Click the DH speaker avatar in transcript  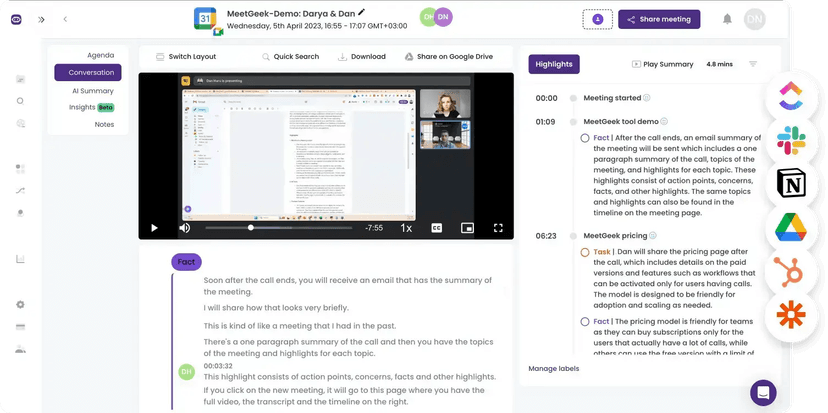coord(186,372)
